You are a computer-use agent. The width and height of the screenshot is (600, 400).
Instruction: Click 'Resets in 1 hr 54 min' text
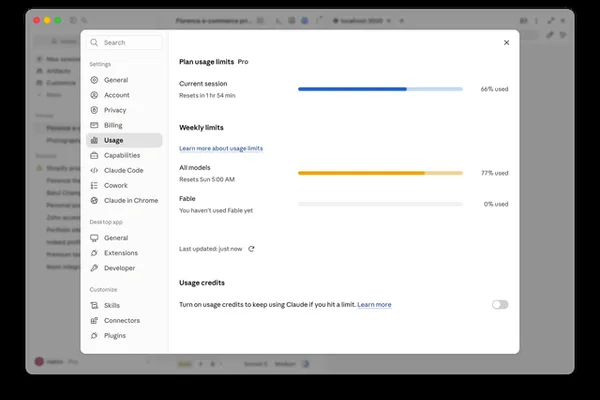[207, 96]
